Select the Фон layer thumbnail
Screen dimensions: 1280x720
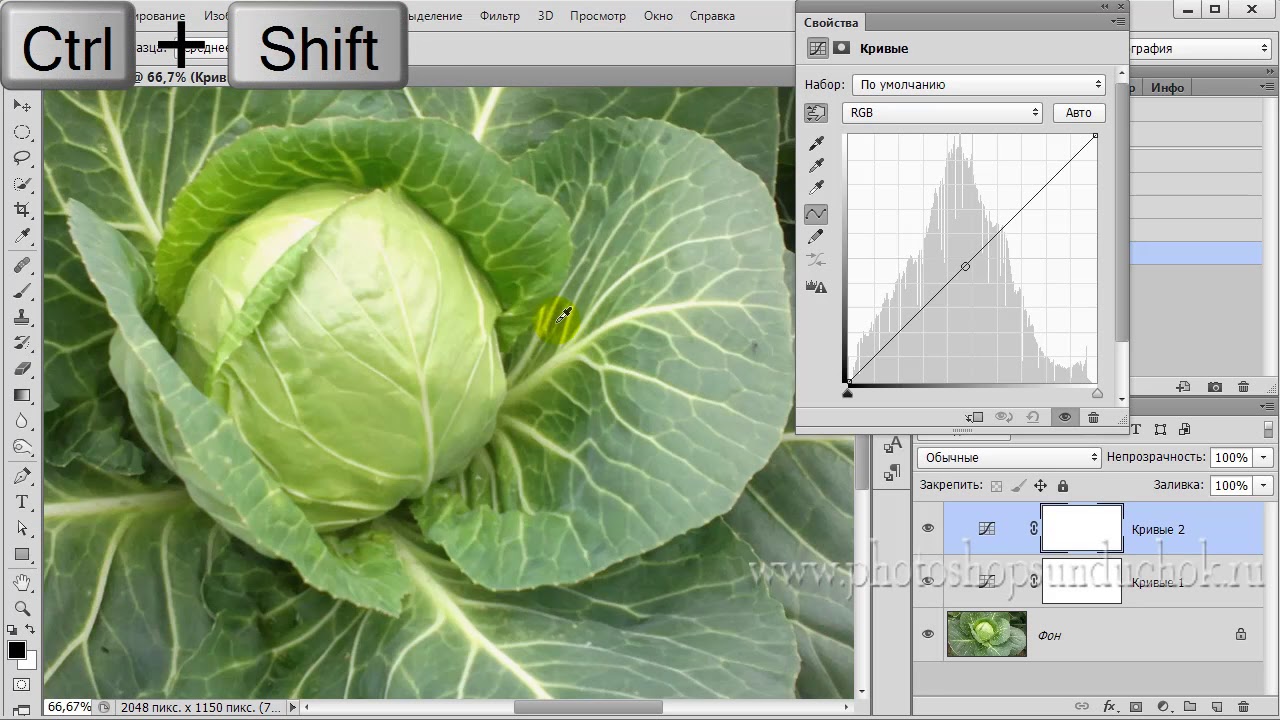(987, 634)
